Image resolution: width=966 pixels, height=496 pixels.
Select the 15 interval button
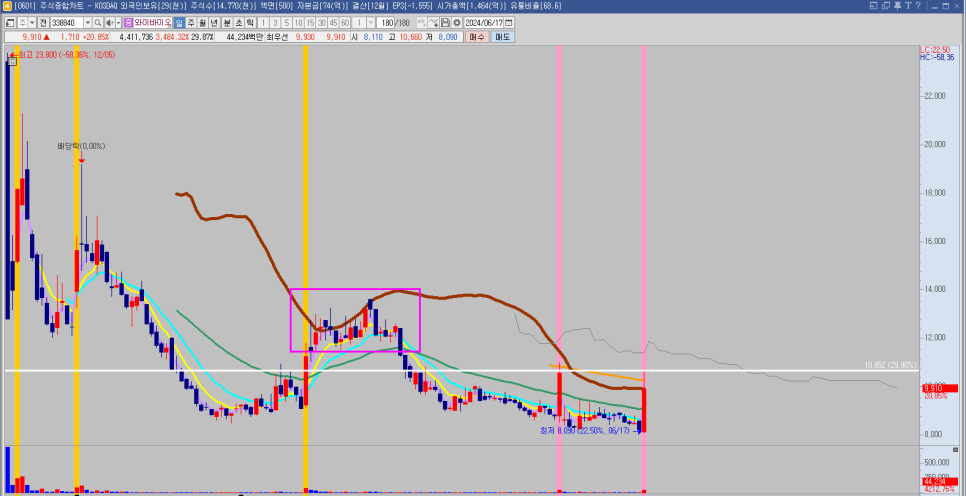[x=310, y=22]
